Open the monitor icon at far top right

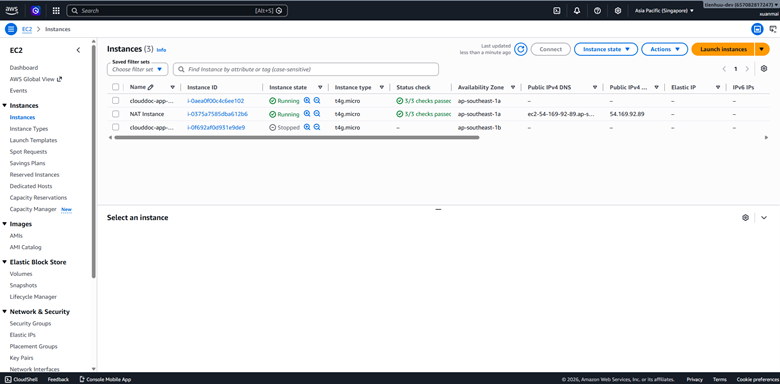(x=773, y=29)
